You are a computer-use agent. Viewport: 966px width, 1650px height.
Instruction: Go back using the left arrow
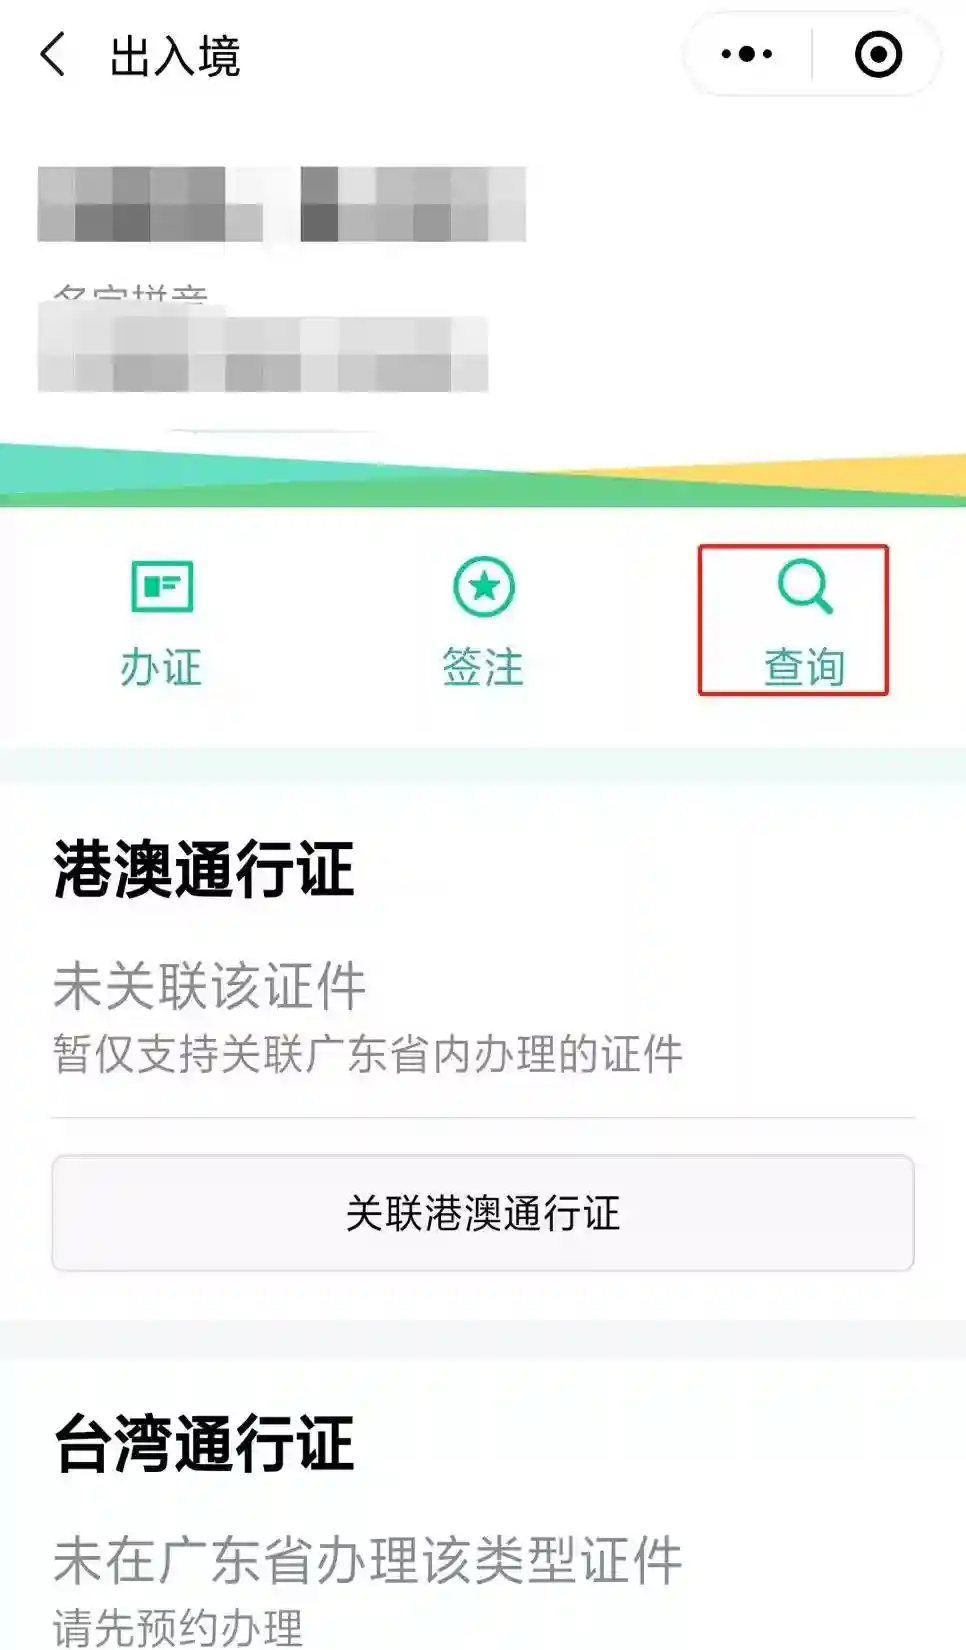[53, 54]
